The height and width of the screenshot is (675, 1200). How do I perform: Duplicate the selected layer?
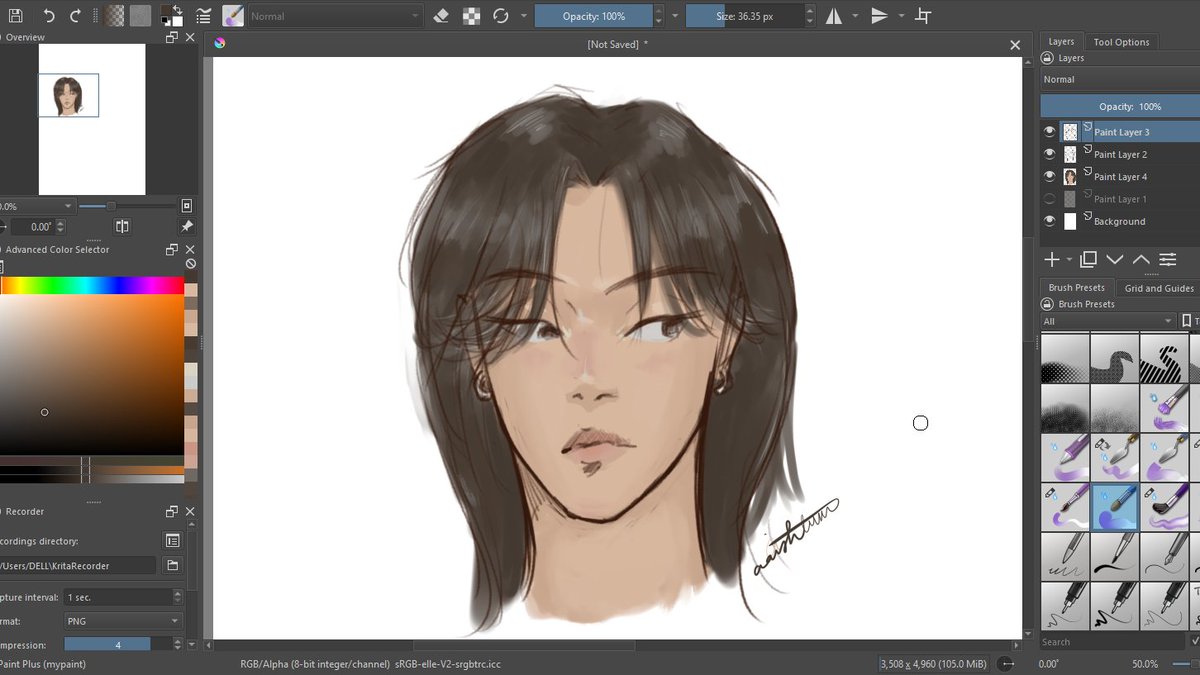click(1088, 260)
